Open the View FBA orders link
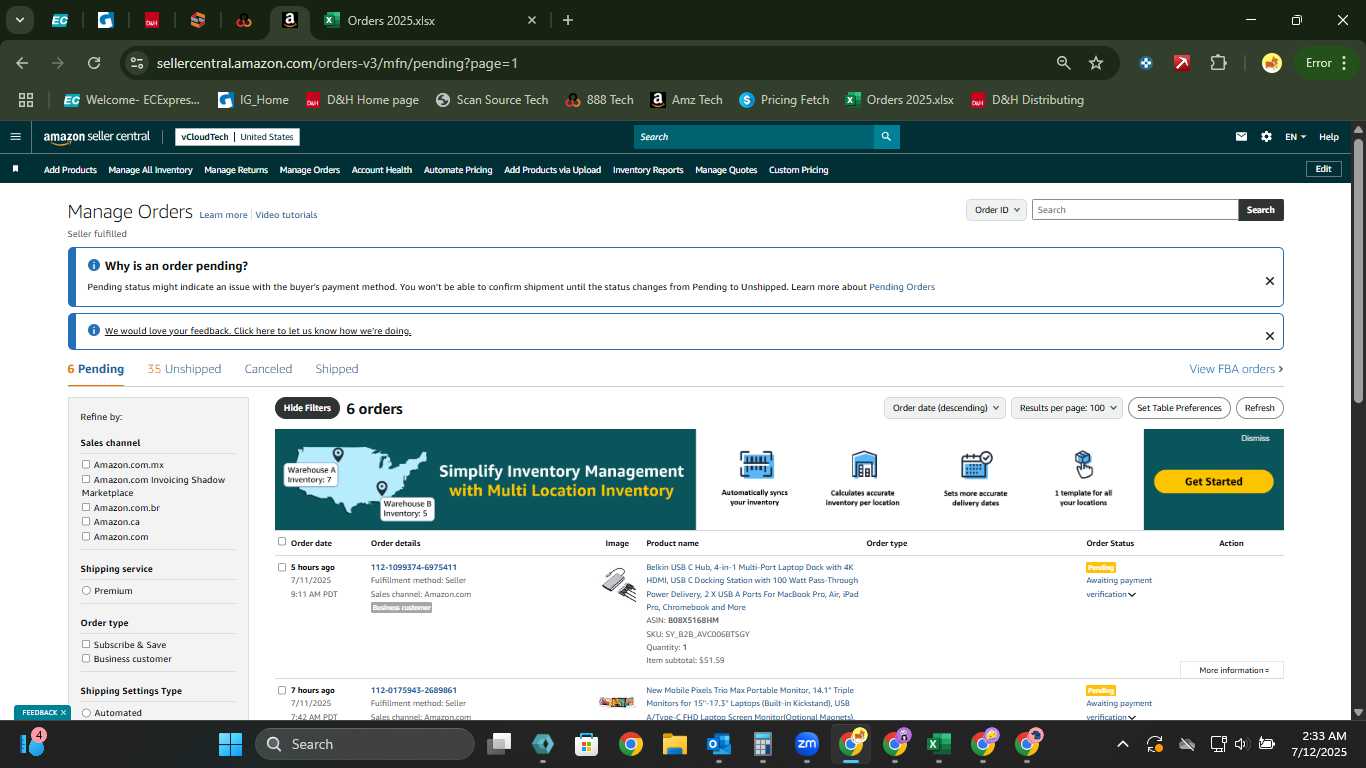This screenshot has height=768, width=1366. (1236, 369)
